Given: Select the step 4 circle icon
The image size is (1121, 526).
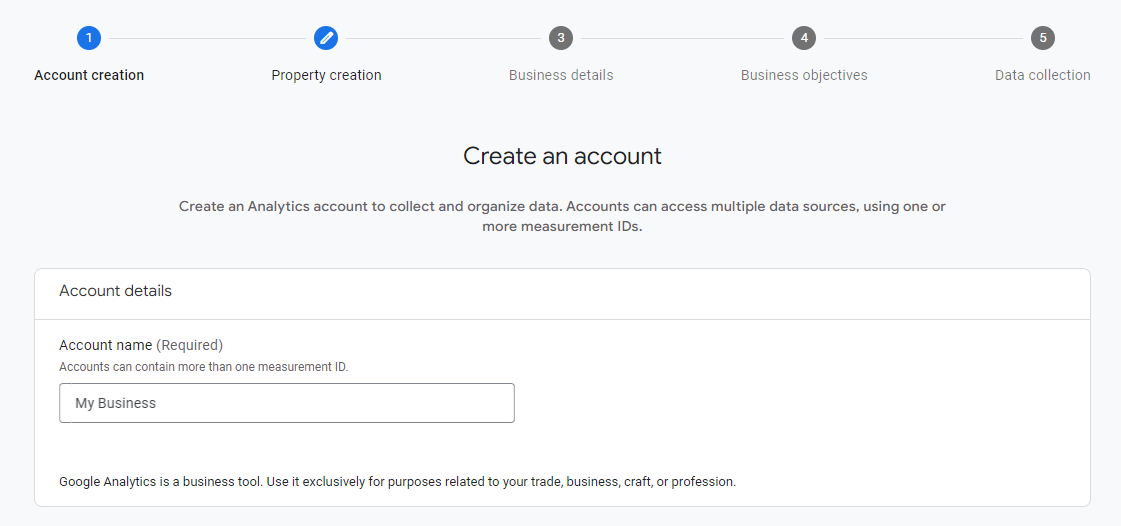Looking at the screenshot, I should click(804, 38).
